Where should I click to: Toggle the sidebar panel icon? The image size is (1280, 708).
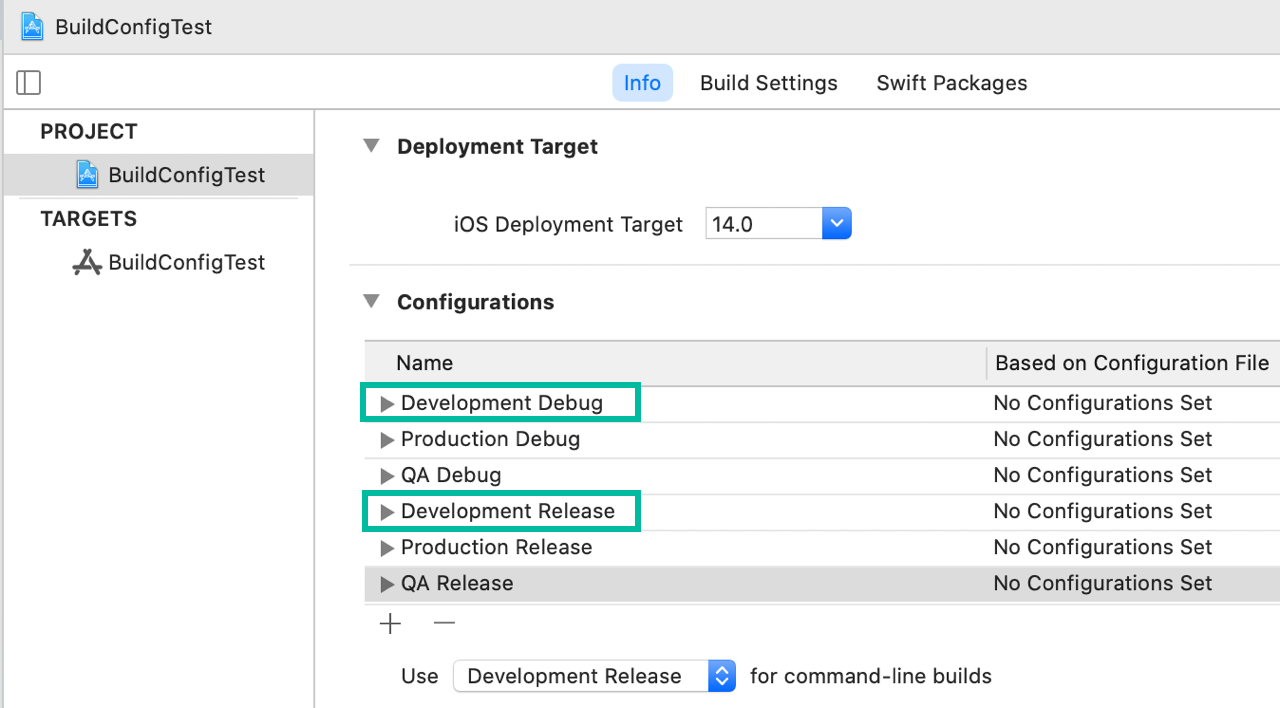tap(29, 83)
